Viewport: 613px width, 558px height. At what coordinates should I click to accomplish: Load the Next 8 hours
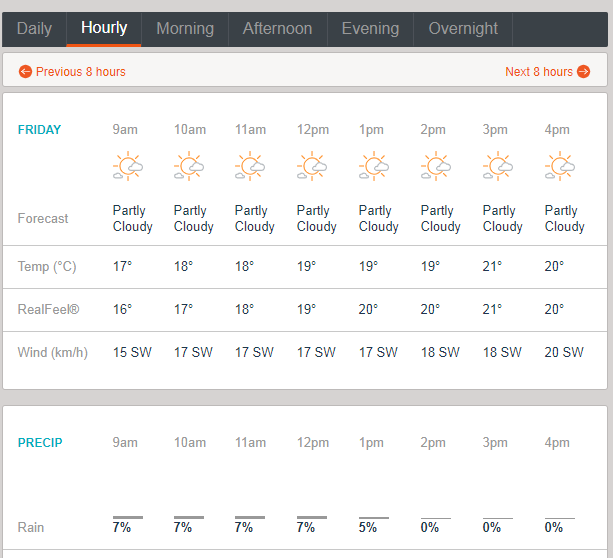tap(547, 72)
